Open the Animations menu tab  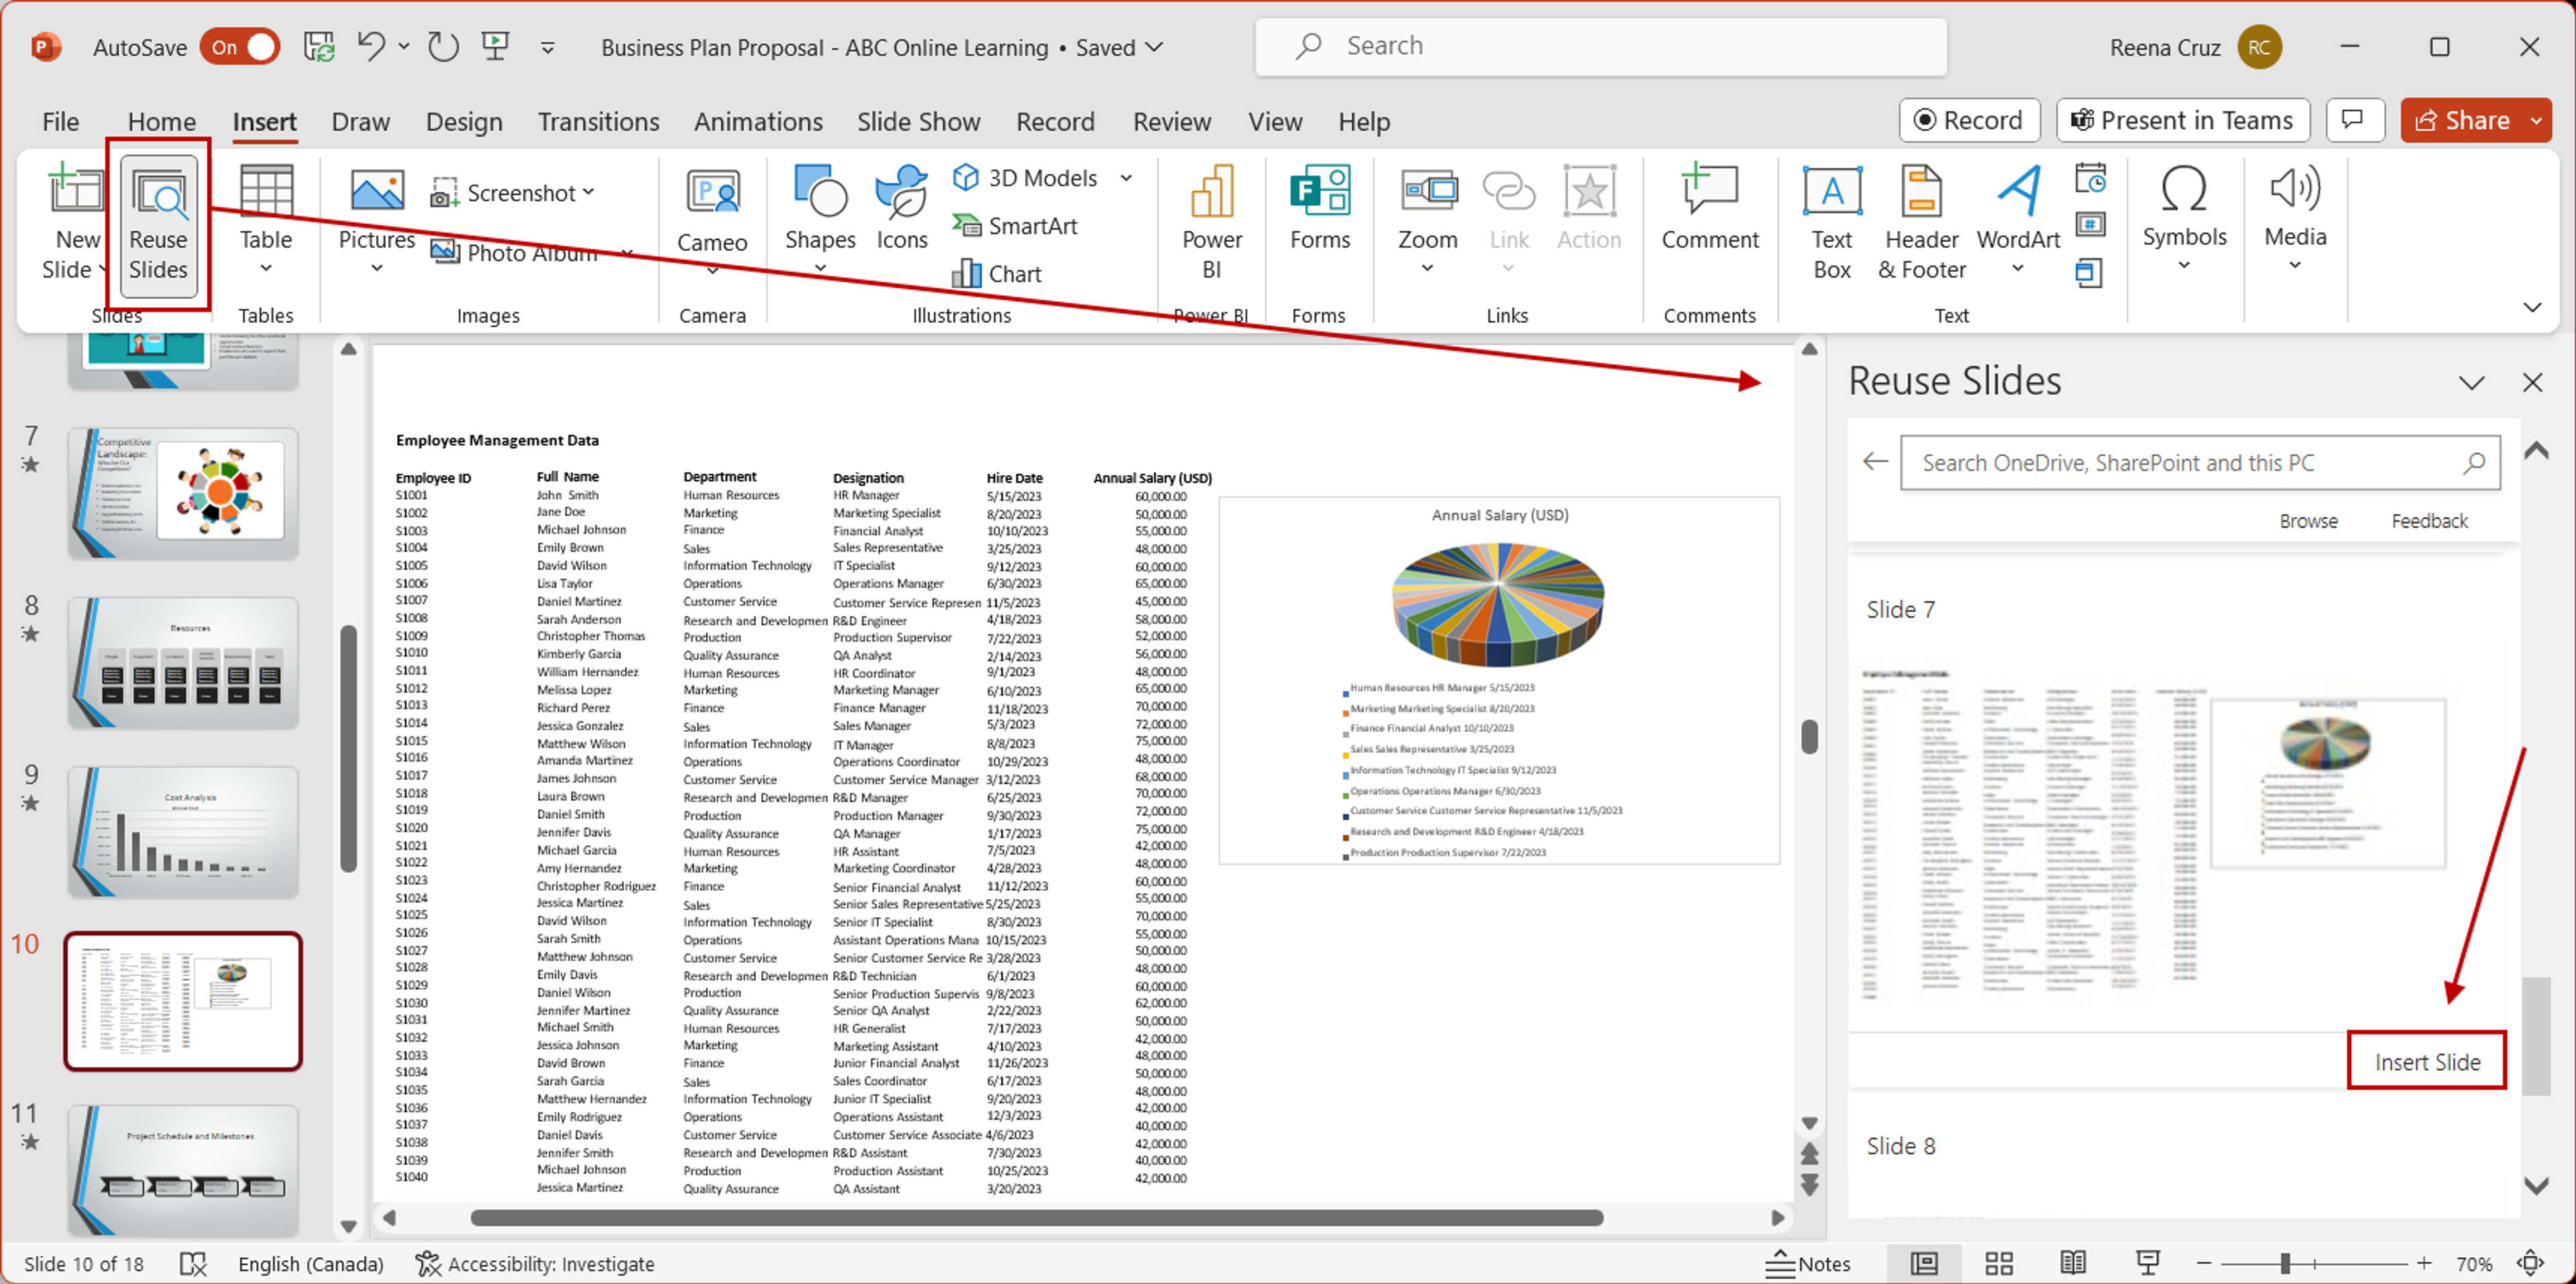[757, 120]
